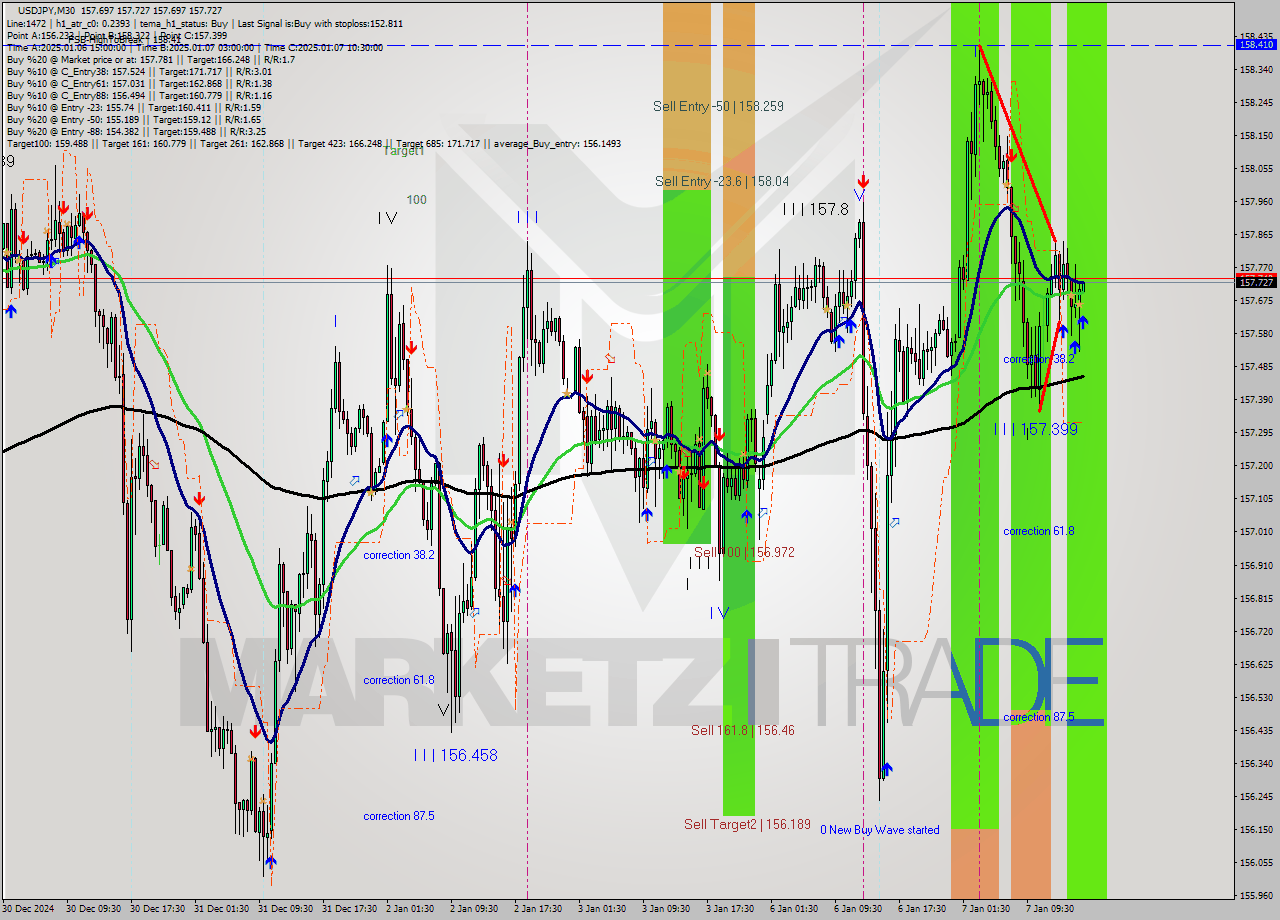The image size is (1280, 920).
Task: Select the 'Sell 161.8 | 156.46' label
Action: (743, 731)
